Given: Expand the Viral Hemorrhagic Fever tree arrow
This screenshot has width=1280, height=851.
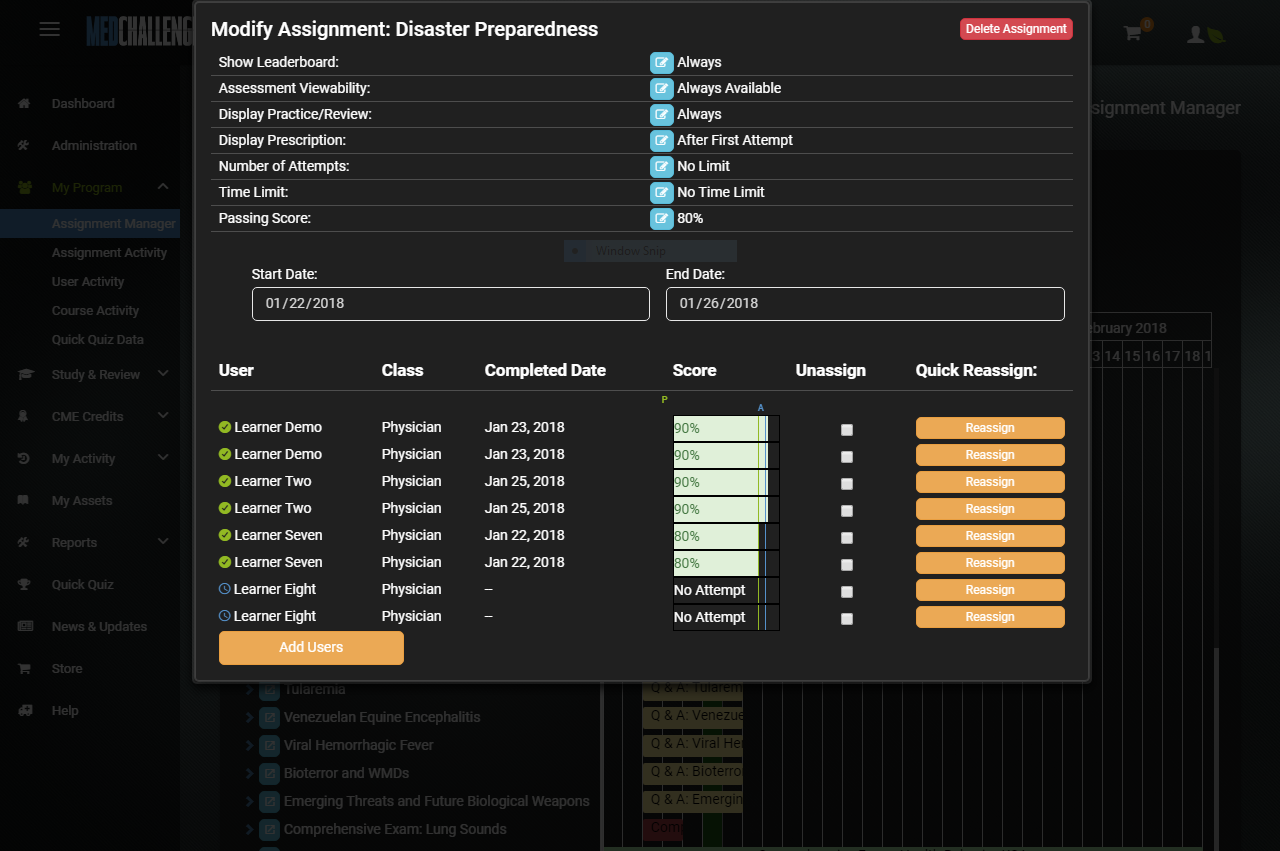Looking at the screenshot, I should (x=249, y=745).
